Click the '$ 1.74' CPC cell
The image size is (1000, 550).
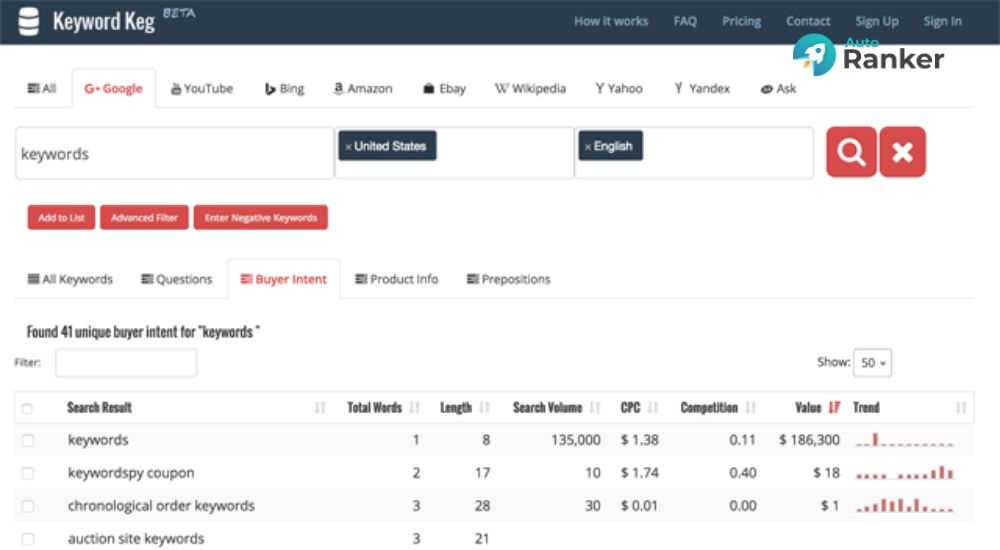pyautogui.click(x=640, y=473)
